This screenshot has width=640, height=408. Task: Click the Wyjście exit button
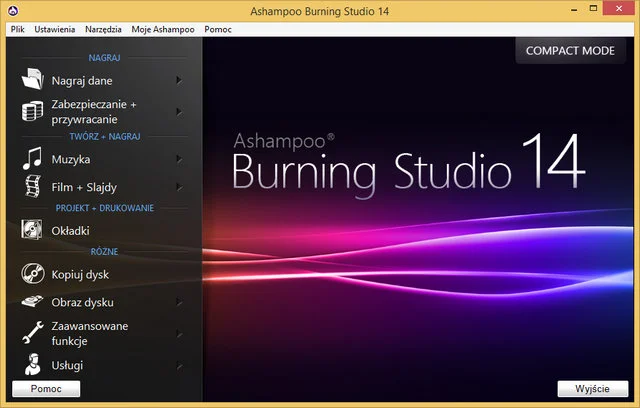pyautogui.click(x=593, y=388)
